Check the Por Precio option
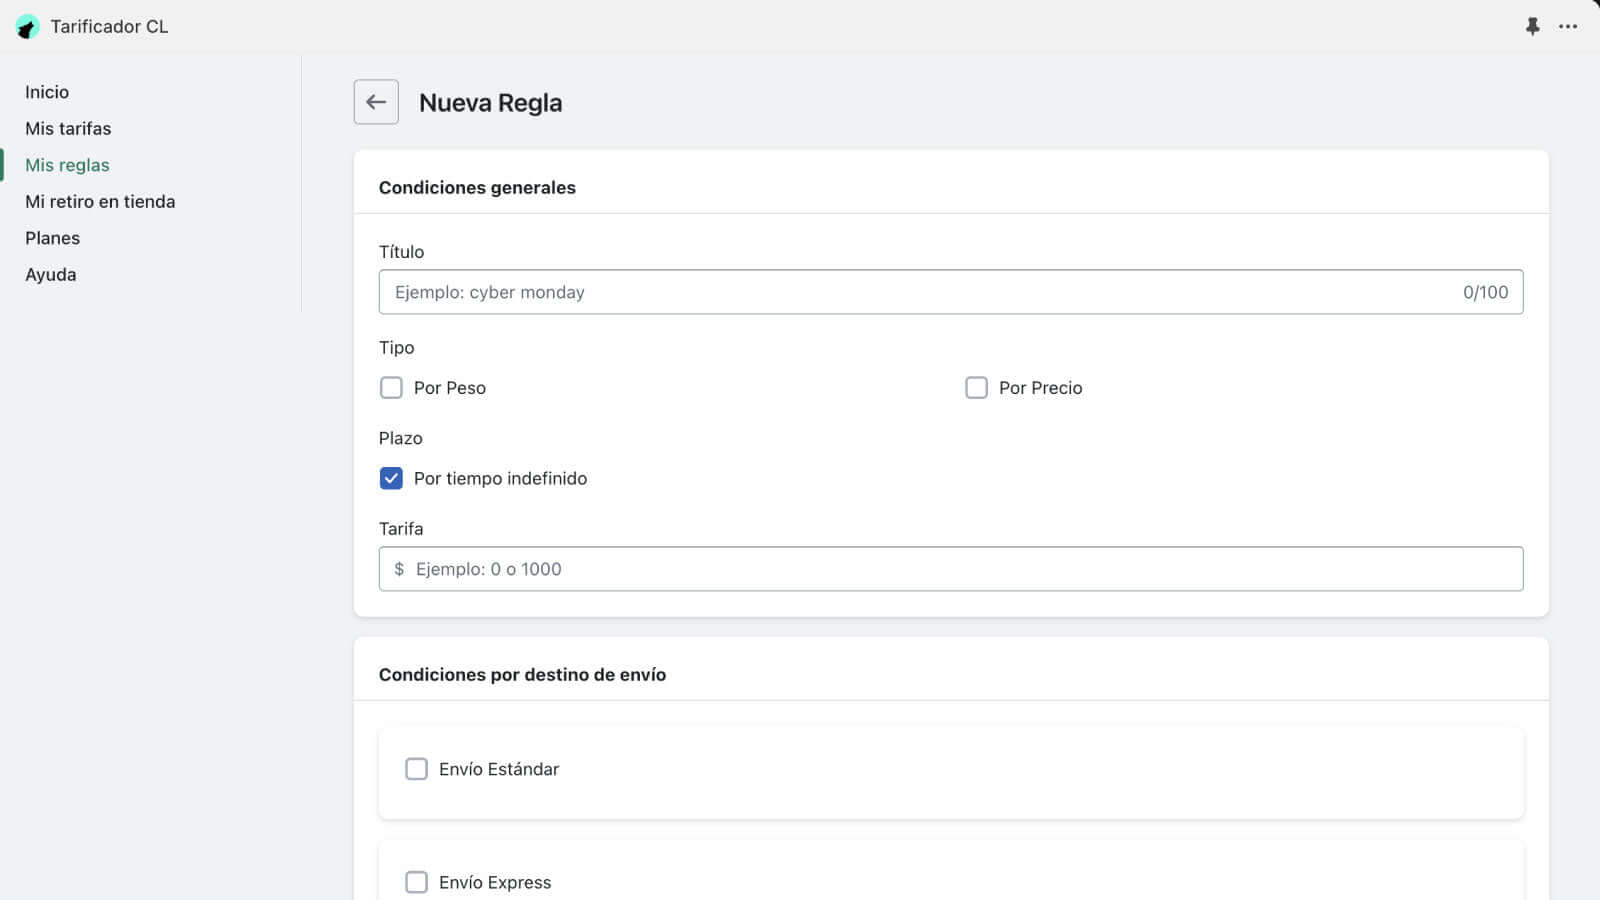Viewport: 1600px width, 900px height. pyautogui.click(x=976, y=388)
